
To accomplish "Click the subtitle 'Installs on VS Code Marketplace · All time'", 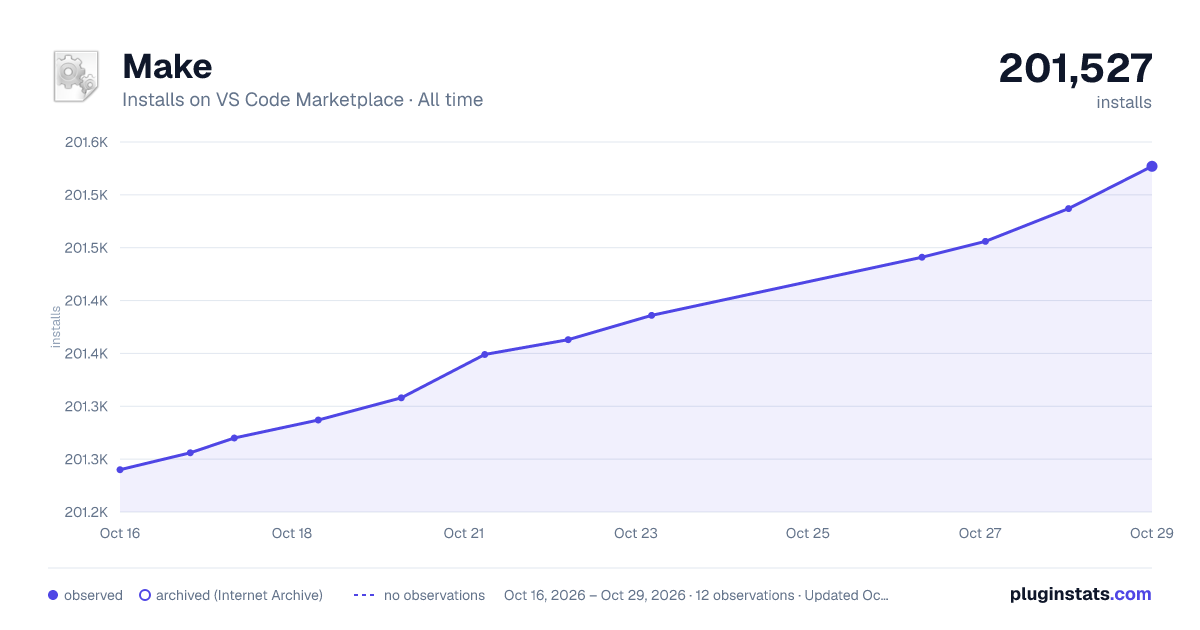I will click(302, 100).
